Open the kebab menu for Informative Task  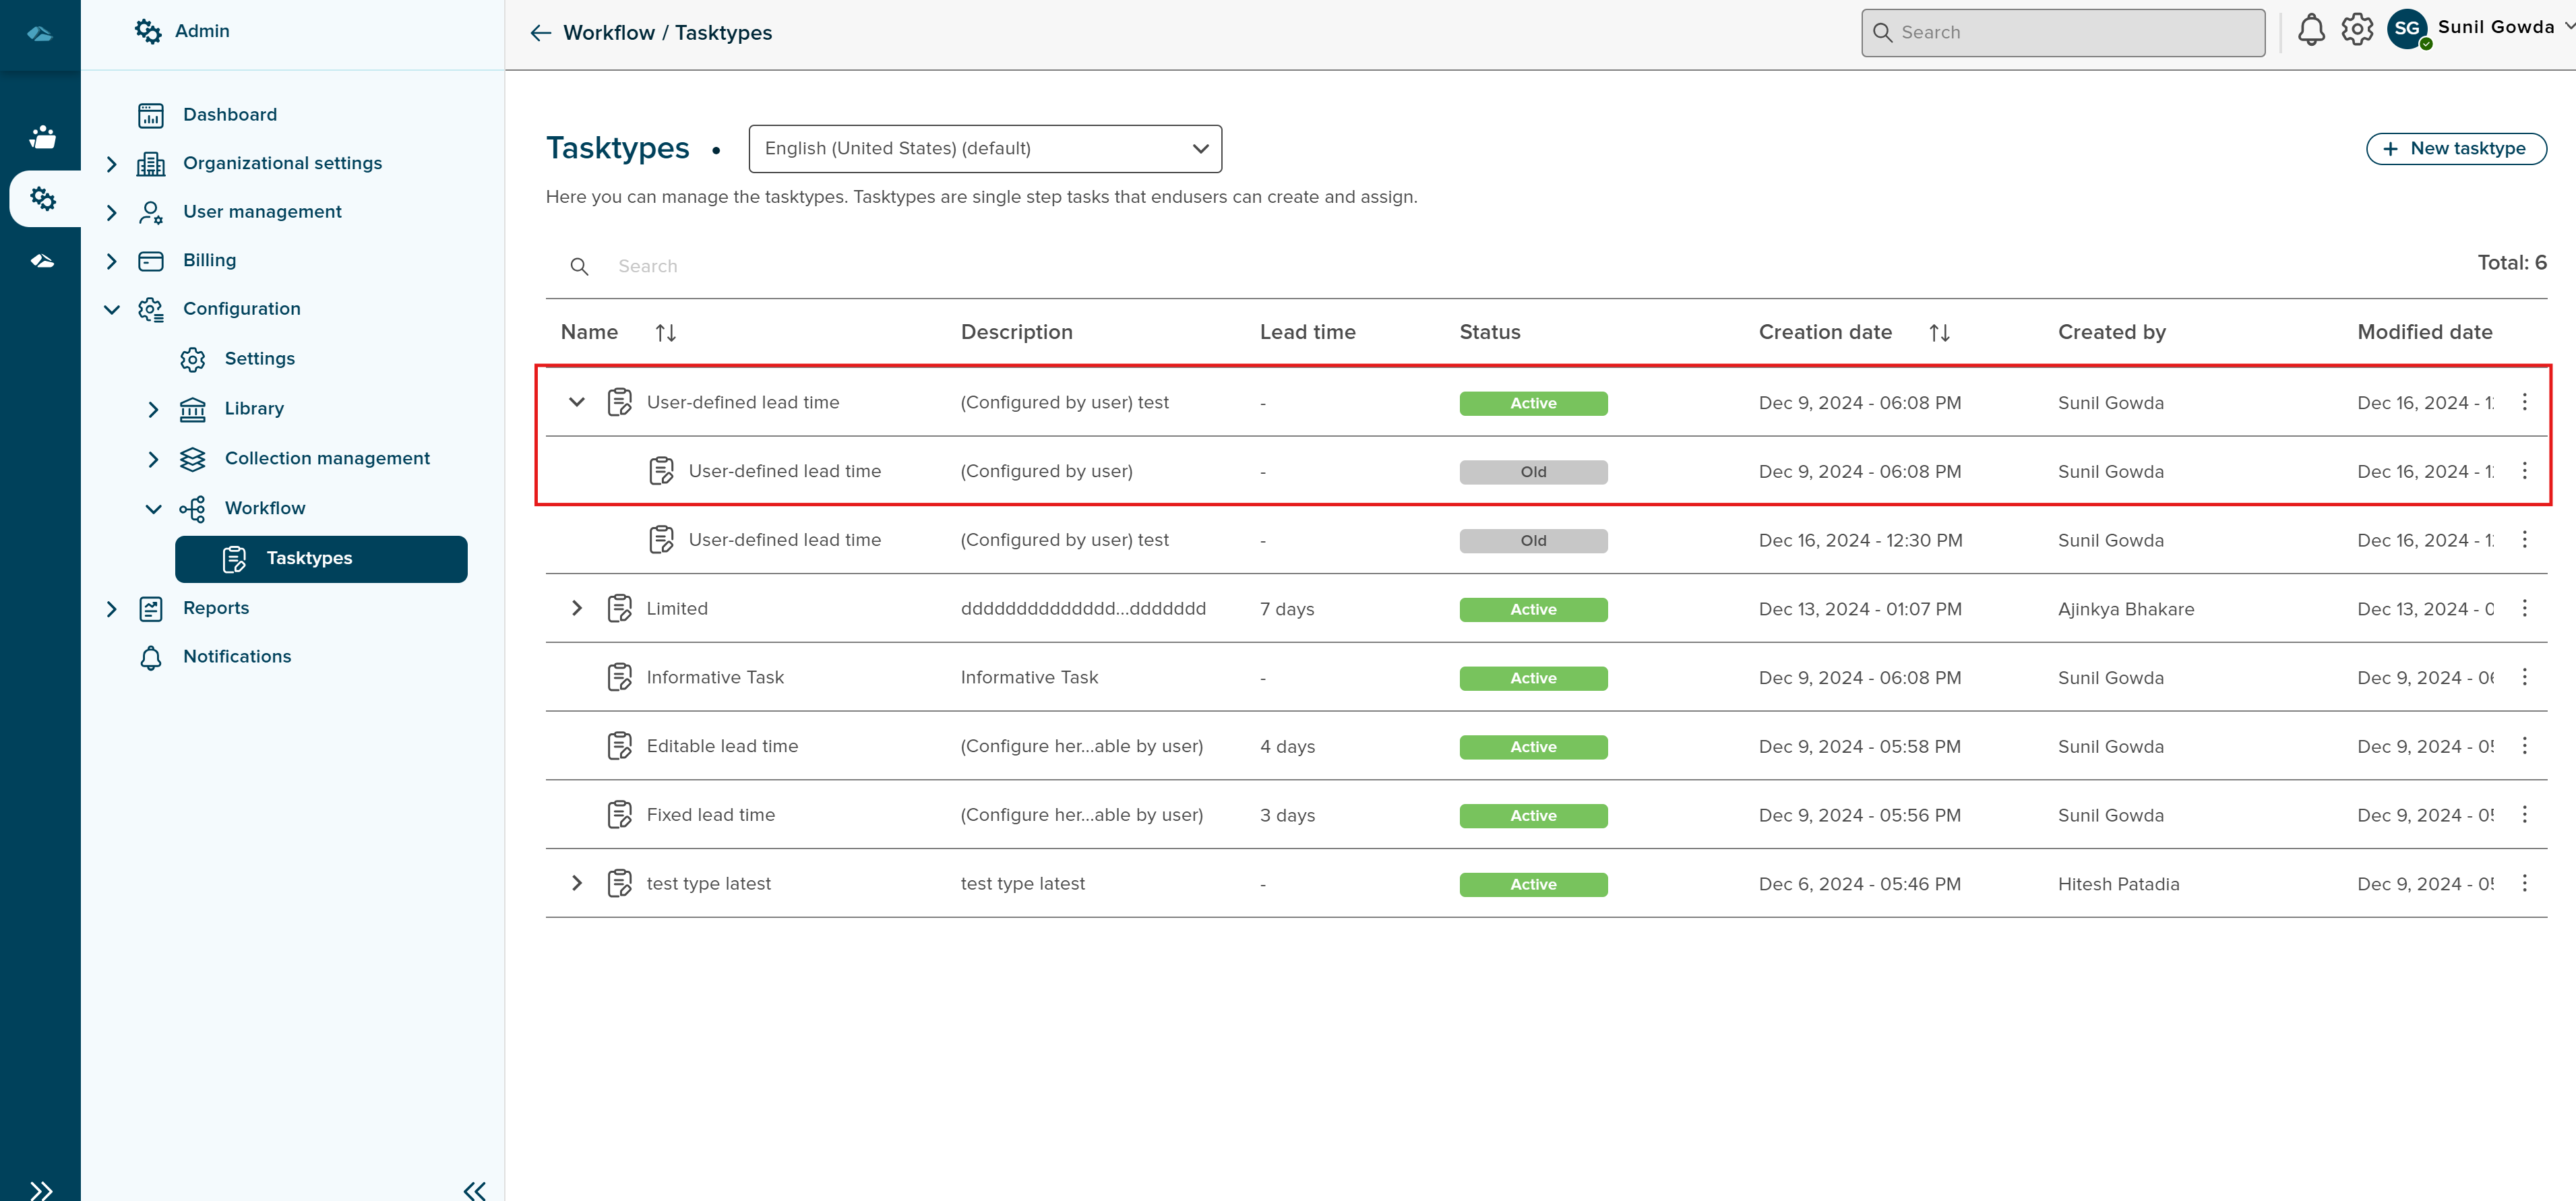[x=2524, y=677]
